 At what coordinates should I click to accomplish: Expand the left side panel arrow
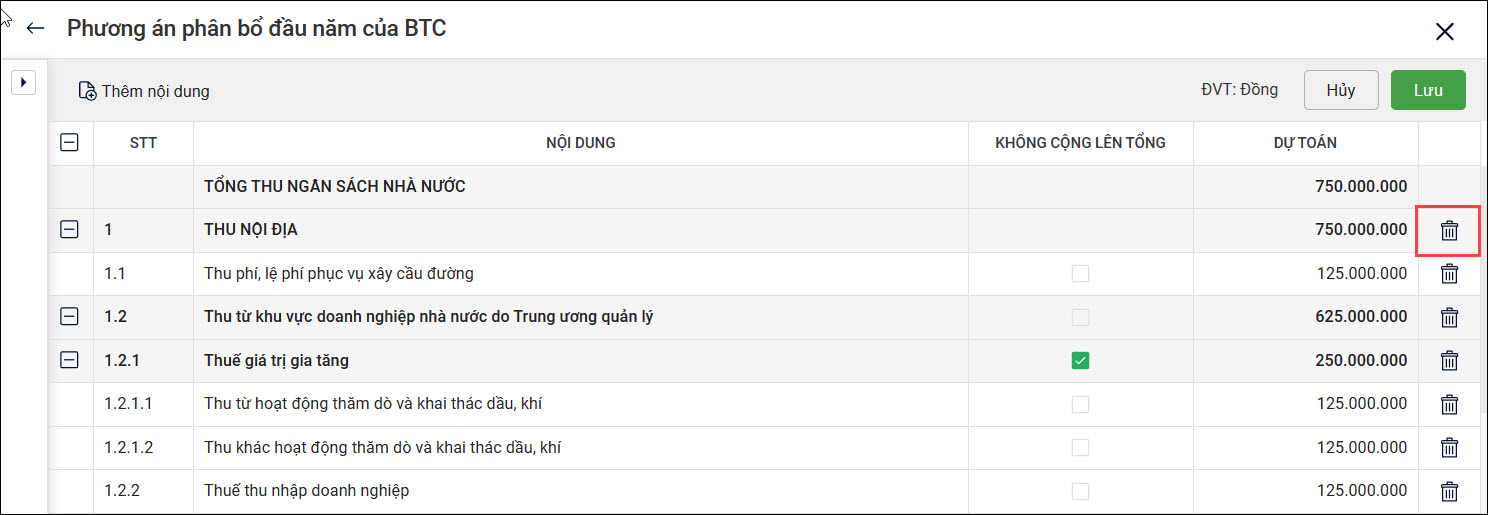(x=23, y=83)
